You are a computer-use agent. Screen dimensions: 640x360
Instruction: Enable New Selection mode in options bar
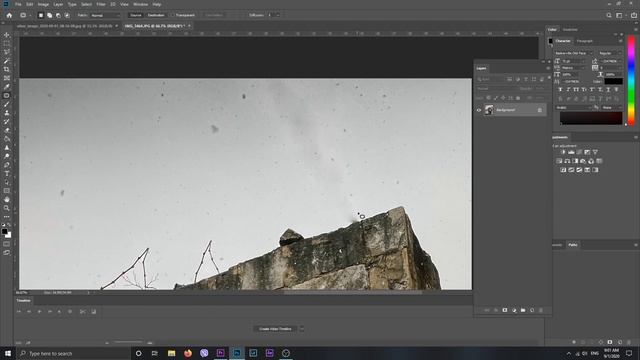[x=40, y=15]
